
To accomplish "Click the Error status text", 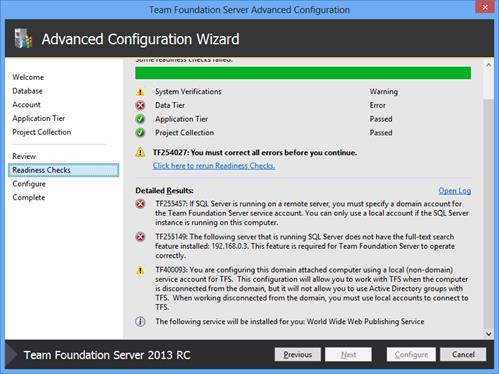I will (x=377, y=105).
